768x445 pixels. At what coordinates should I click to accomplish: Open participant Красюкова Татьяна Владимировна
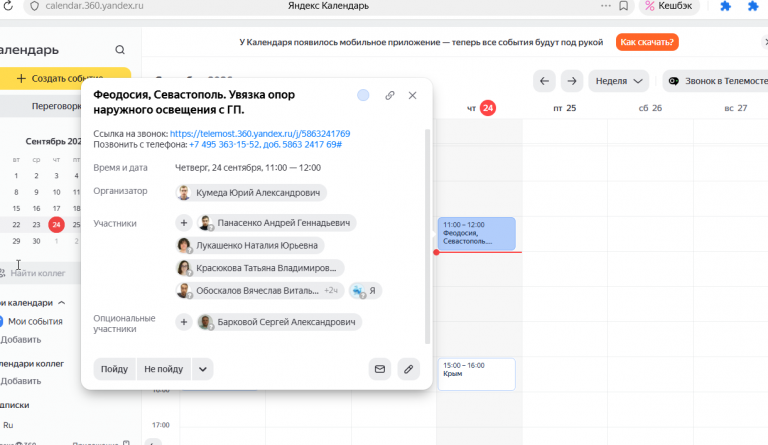click(260, 268)
